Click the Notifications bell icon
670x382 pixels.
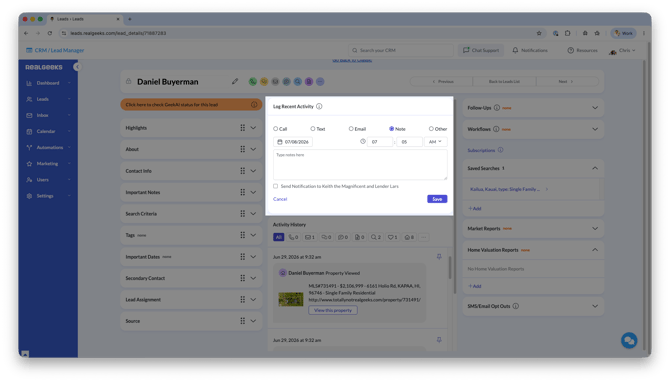pyautogui.click(x=515, y=50)
